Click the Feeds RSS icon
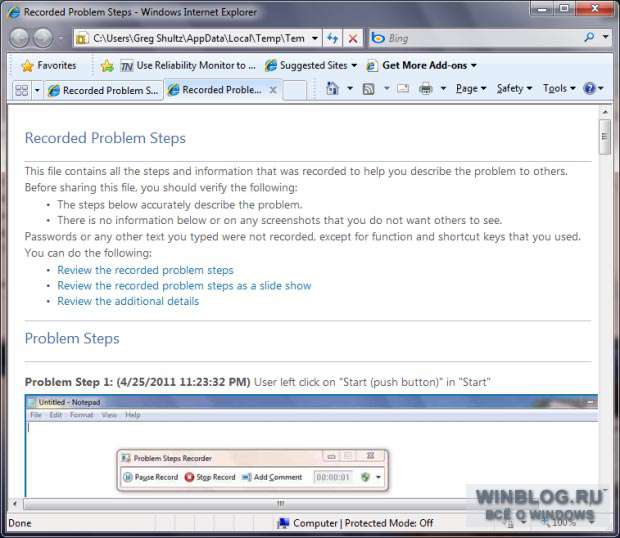This screenshot has height=538, width=620. 369,89
